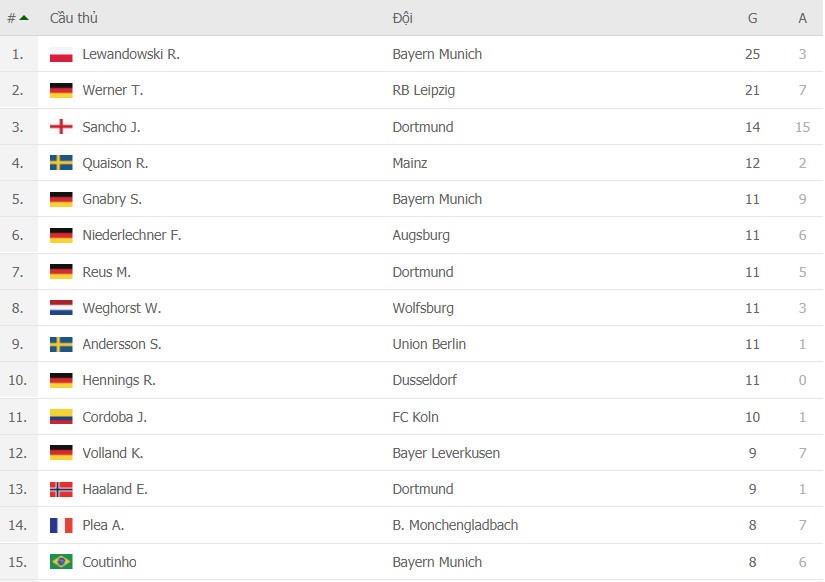Click the England flag next to Sancho J.
This screenshot has height=582, width=825.
pos(61,127)
